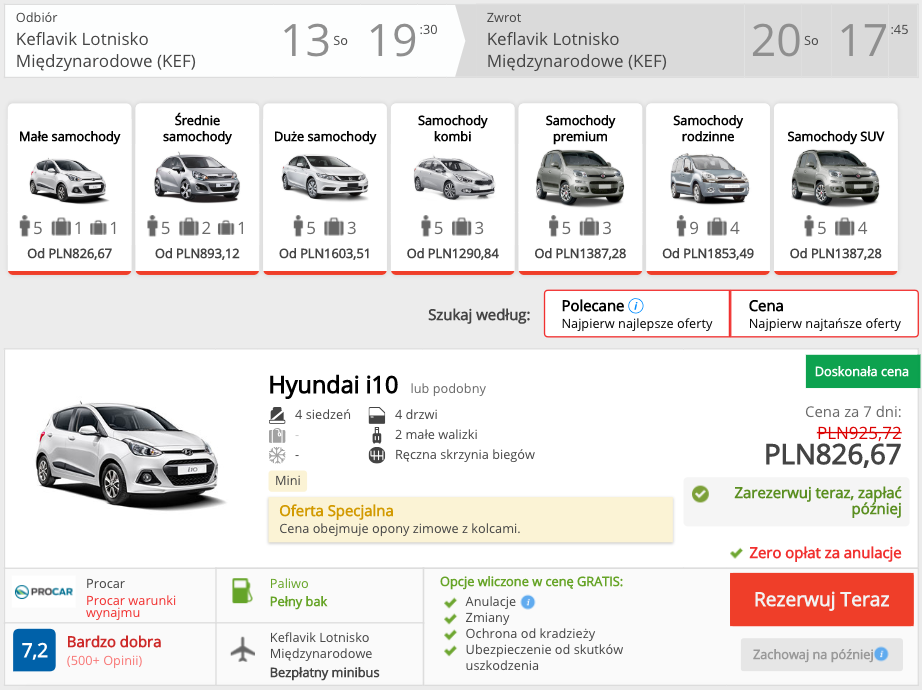
Task: Click the return date 20 So
Action: click(x=785, y=41)
